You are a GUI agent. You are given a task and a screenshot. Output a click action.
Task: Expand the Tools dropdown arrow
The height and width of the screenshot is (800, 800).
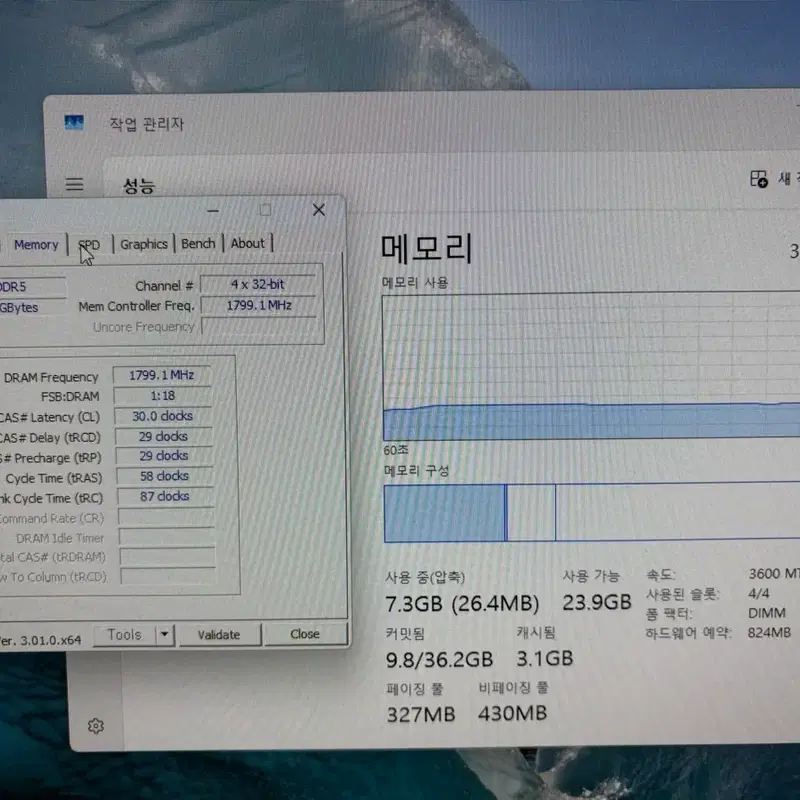click(x=165, y=634)
